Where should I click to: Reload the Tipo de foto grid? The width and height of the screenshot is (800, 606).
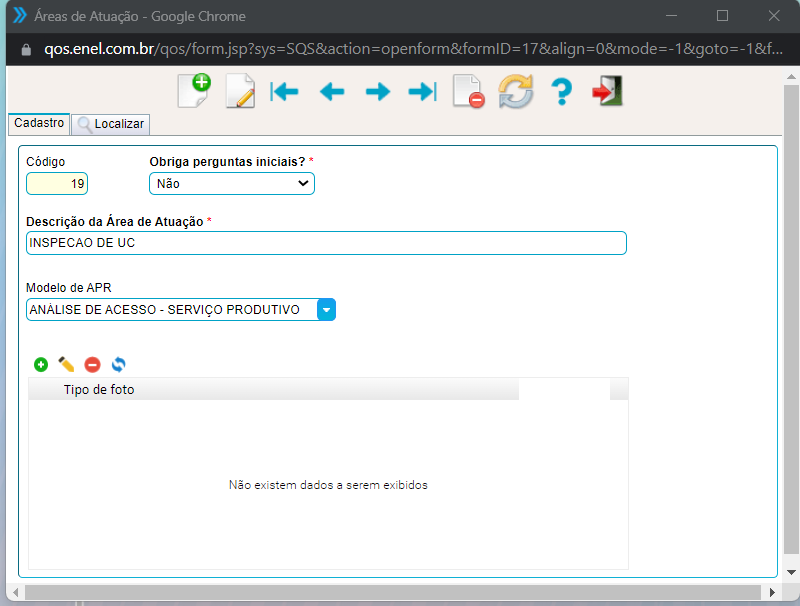118,365
